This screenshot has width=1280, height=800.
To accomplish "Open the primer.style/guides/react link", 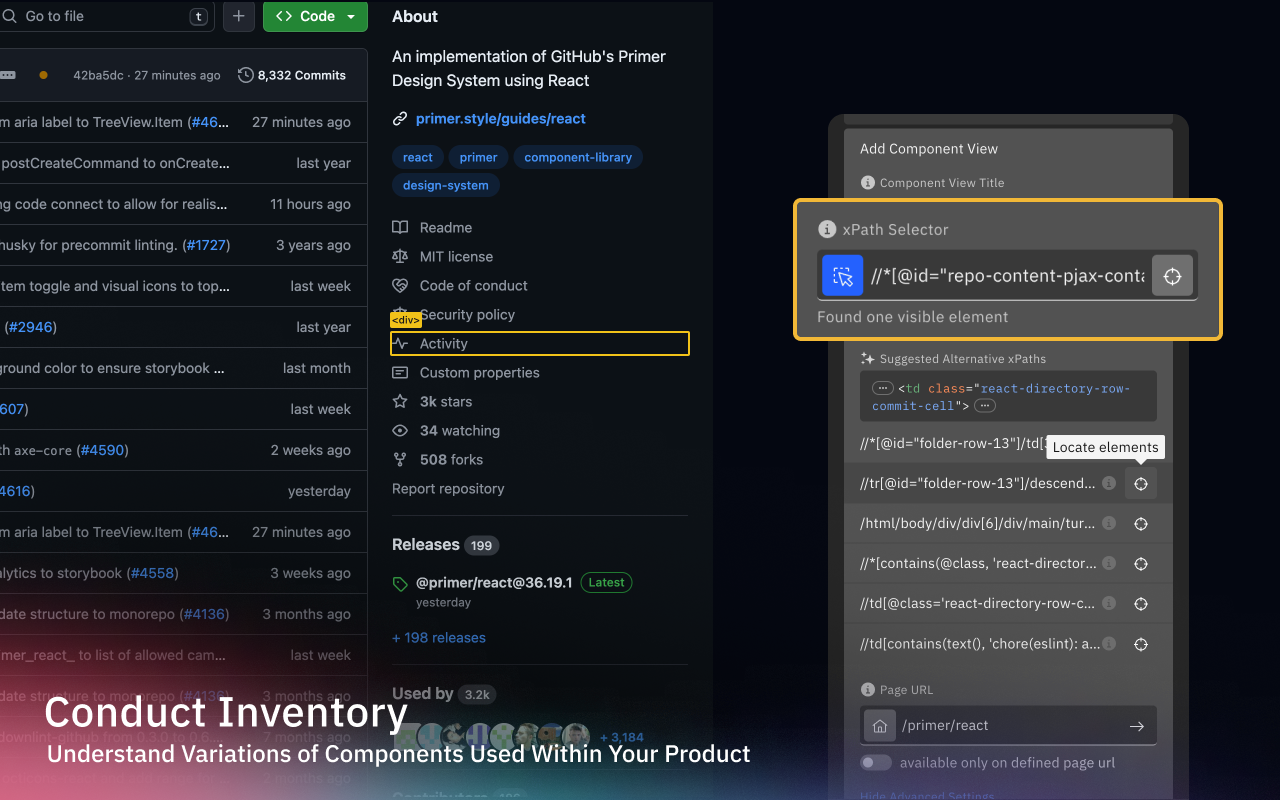I will click(x=500, y=119).
